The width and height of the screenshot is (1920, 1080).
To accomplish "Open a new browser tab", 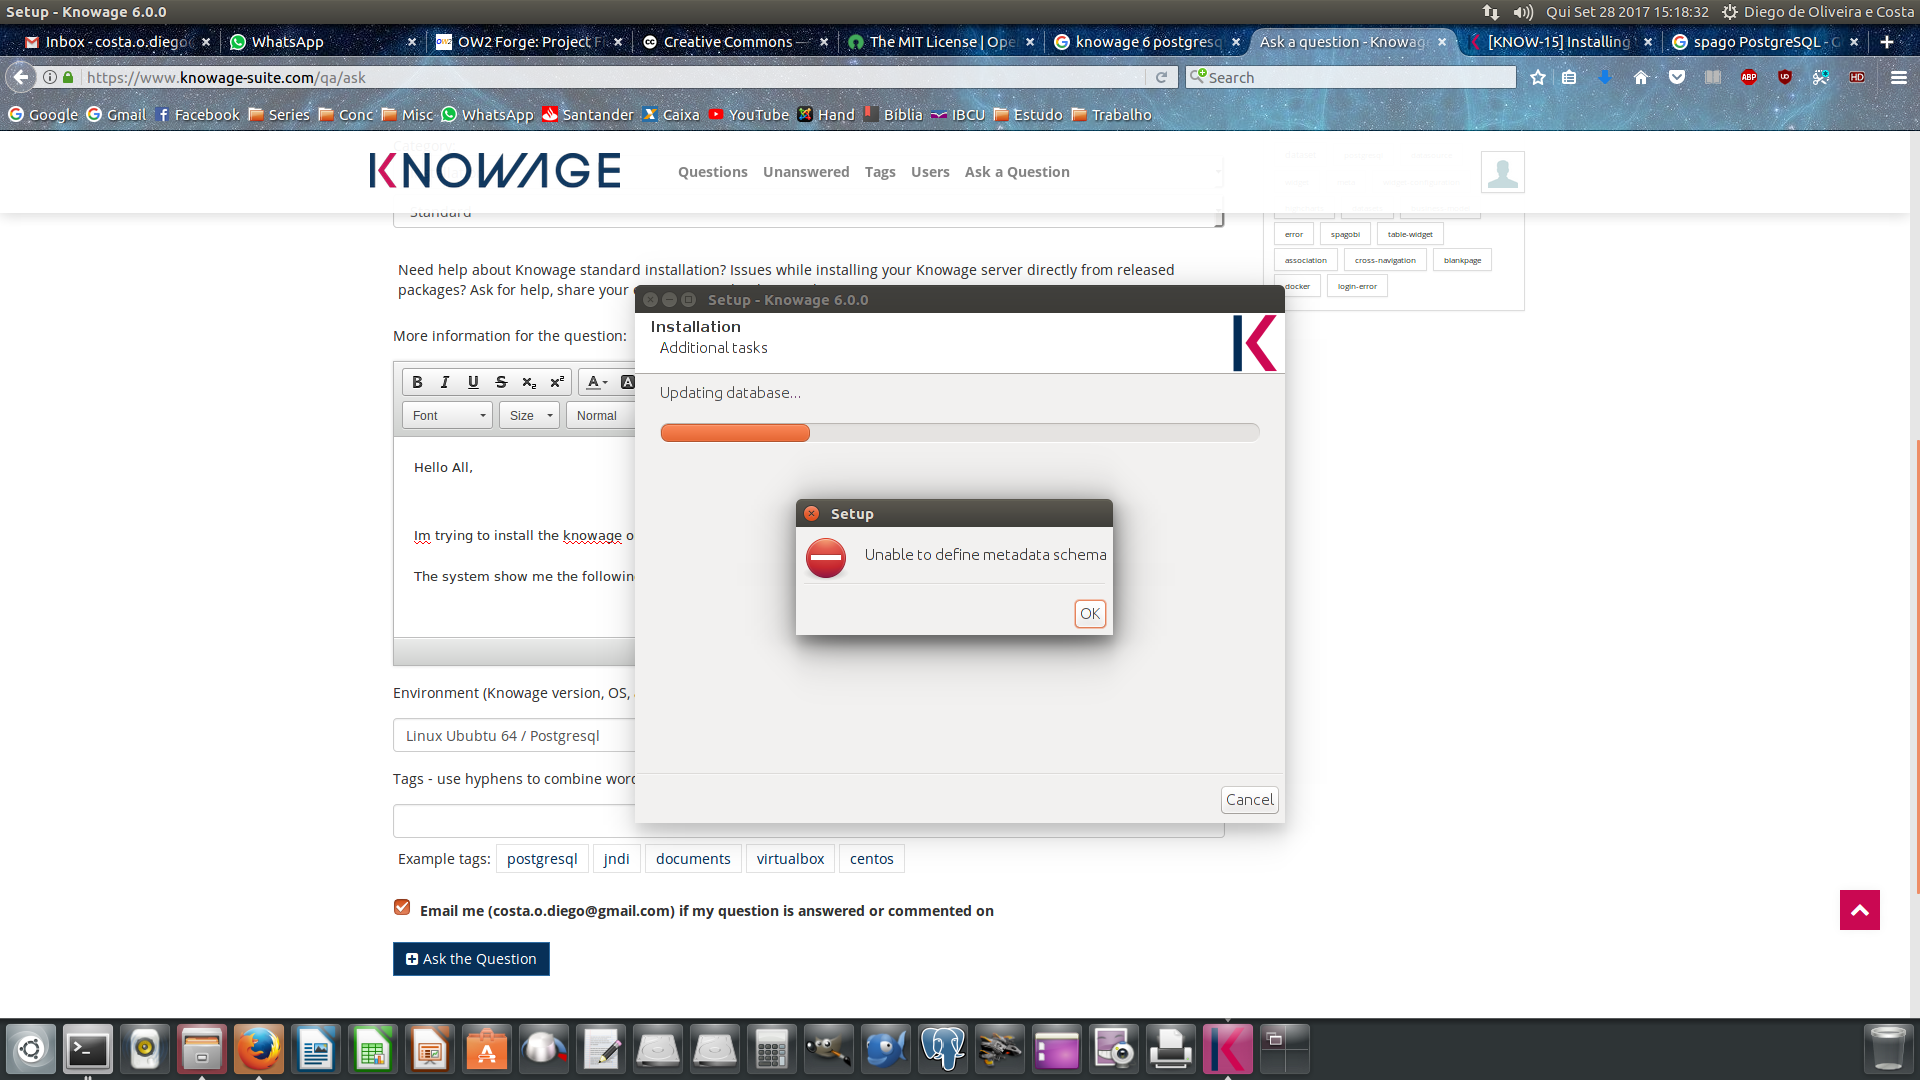I will point(1887,42).
